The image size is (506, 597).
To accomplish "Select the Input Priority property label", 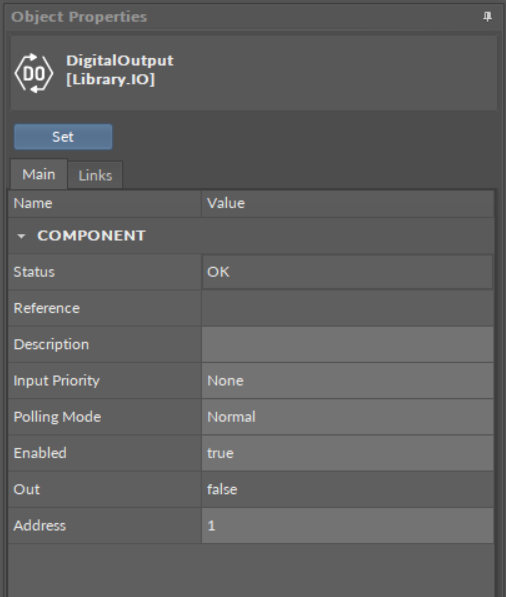I will (x=57, y=381).
